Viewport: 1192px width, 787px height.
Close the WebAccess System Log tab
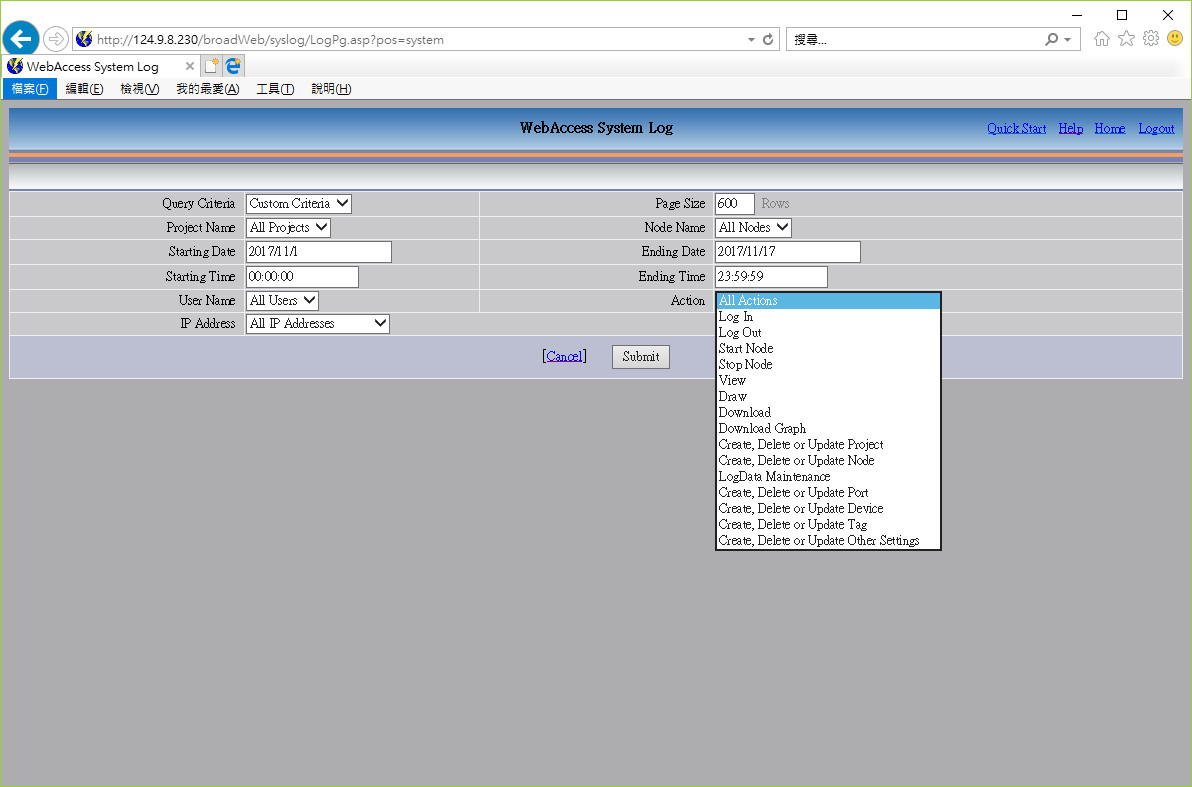[x=190, y=66]
